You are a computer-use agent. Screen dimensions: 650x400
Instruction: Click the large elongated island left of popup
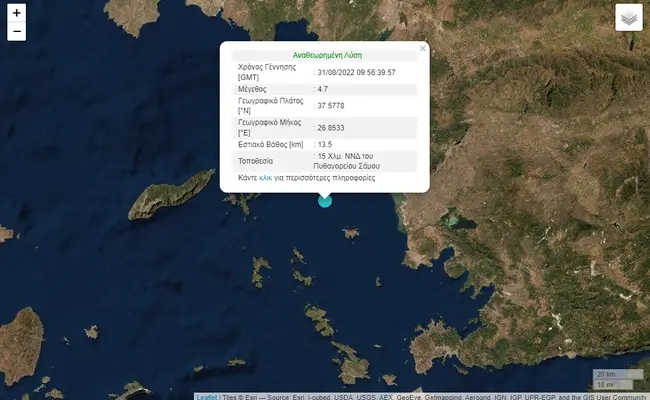point(170,194)
